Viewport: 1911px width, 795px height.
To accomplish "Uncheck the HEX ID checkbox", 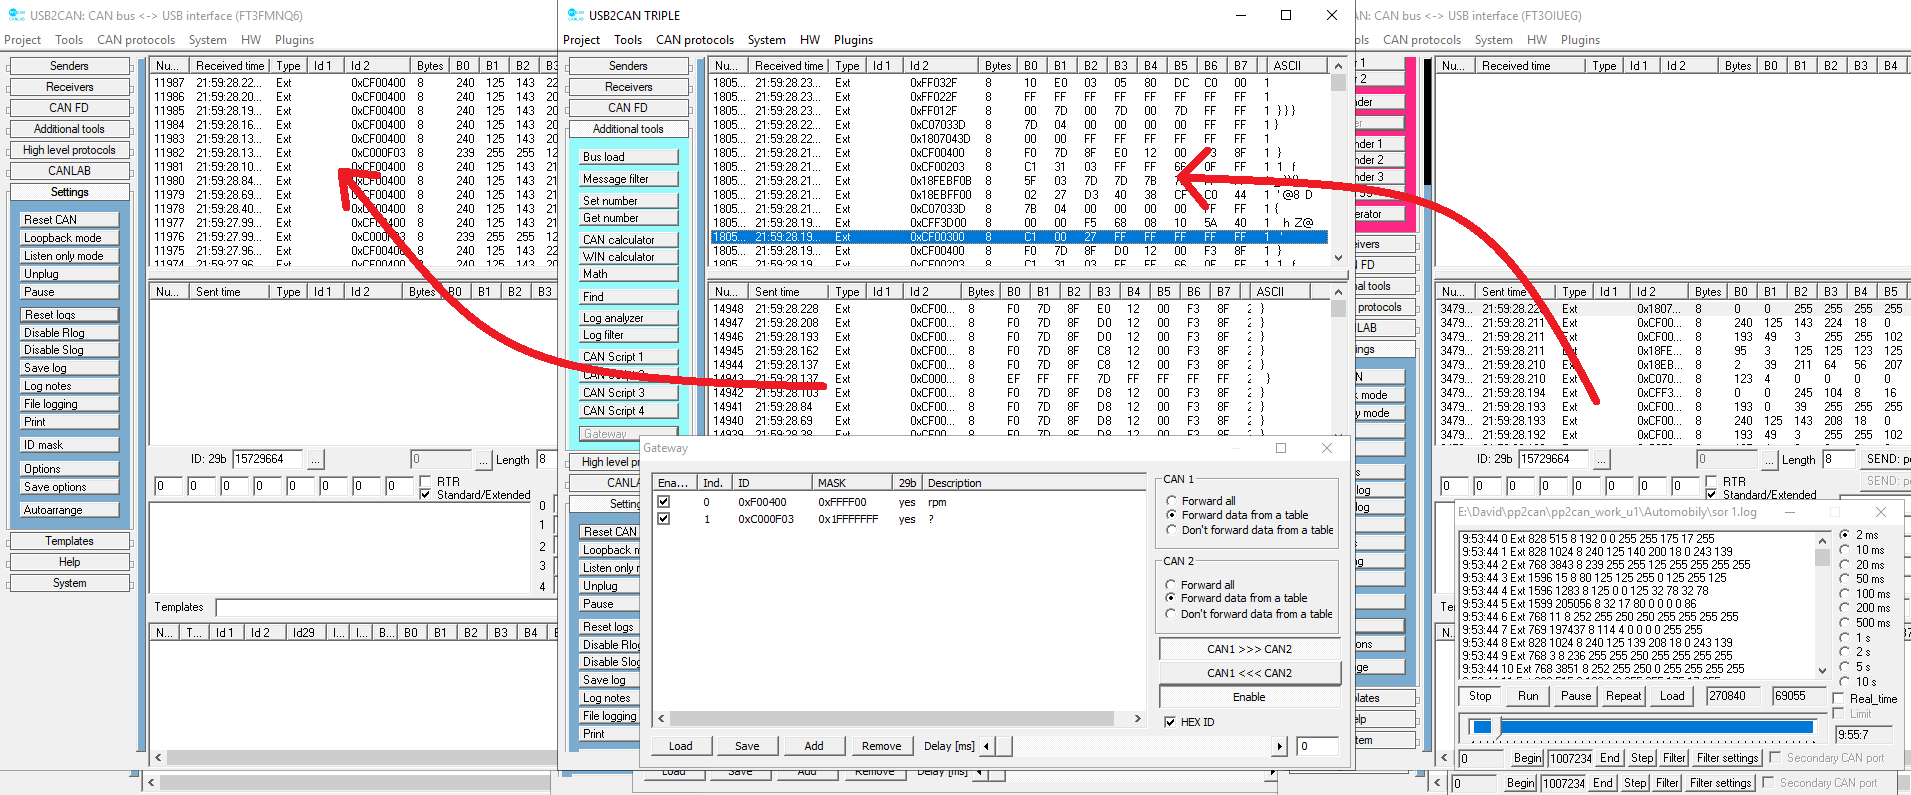I will tap(1170, 722).
